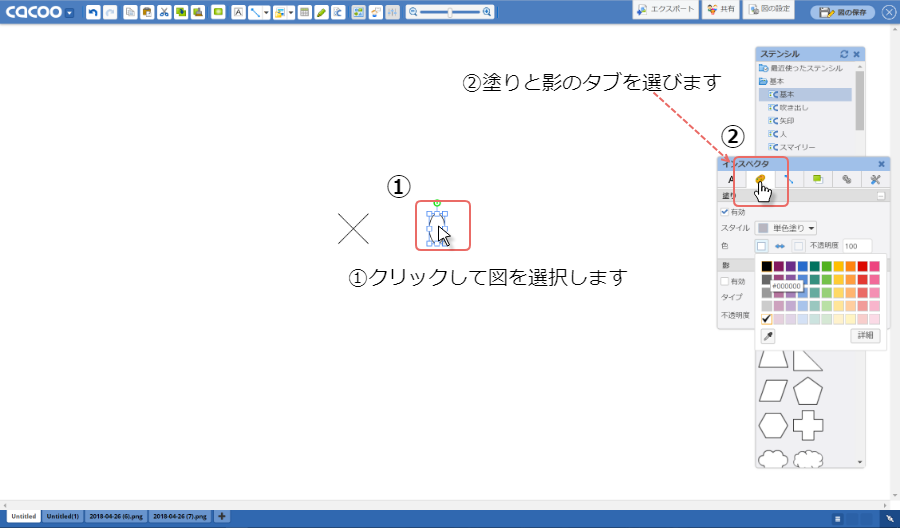
Task: Select the Line drawing tool
Action: coord(255,12)
